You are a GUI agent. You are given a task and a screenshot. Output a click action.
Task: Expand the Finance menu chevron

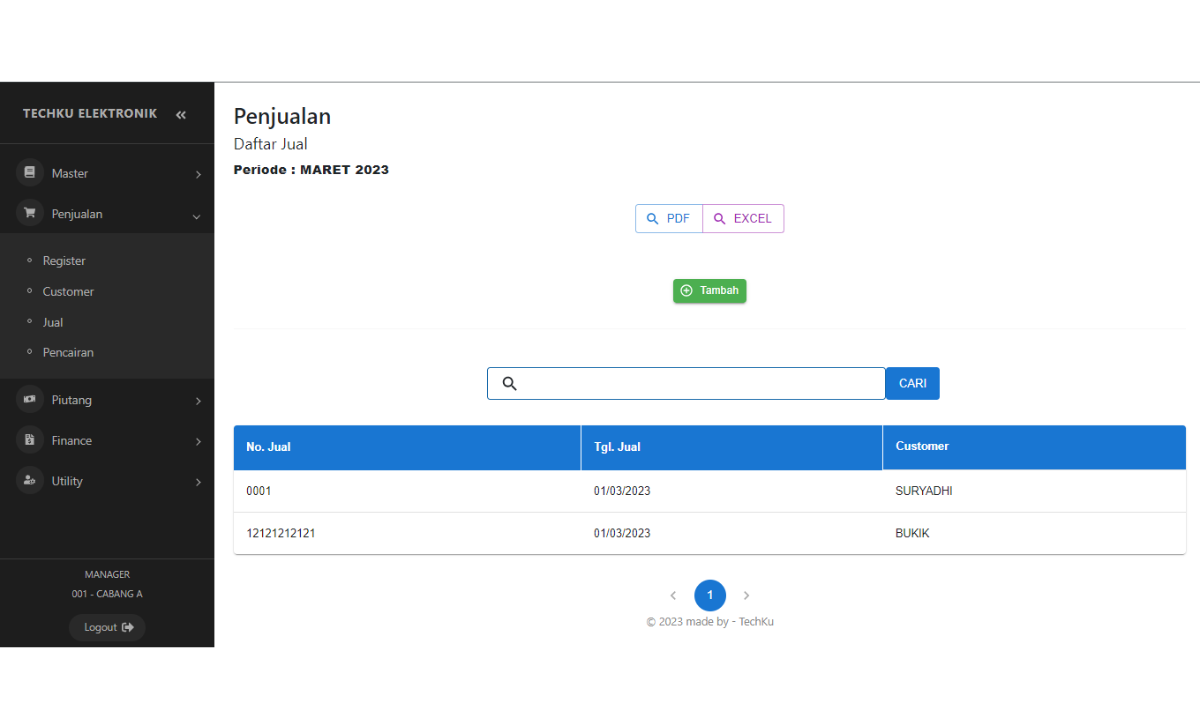click(x=198, y=442)
